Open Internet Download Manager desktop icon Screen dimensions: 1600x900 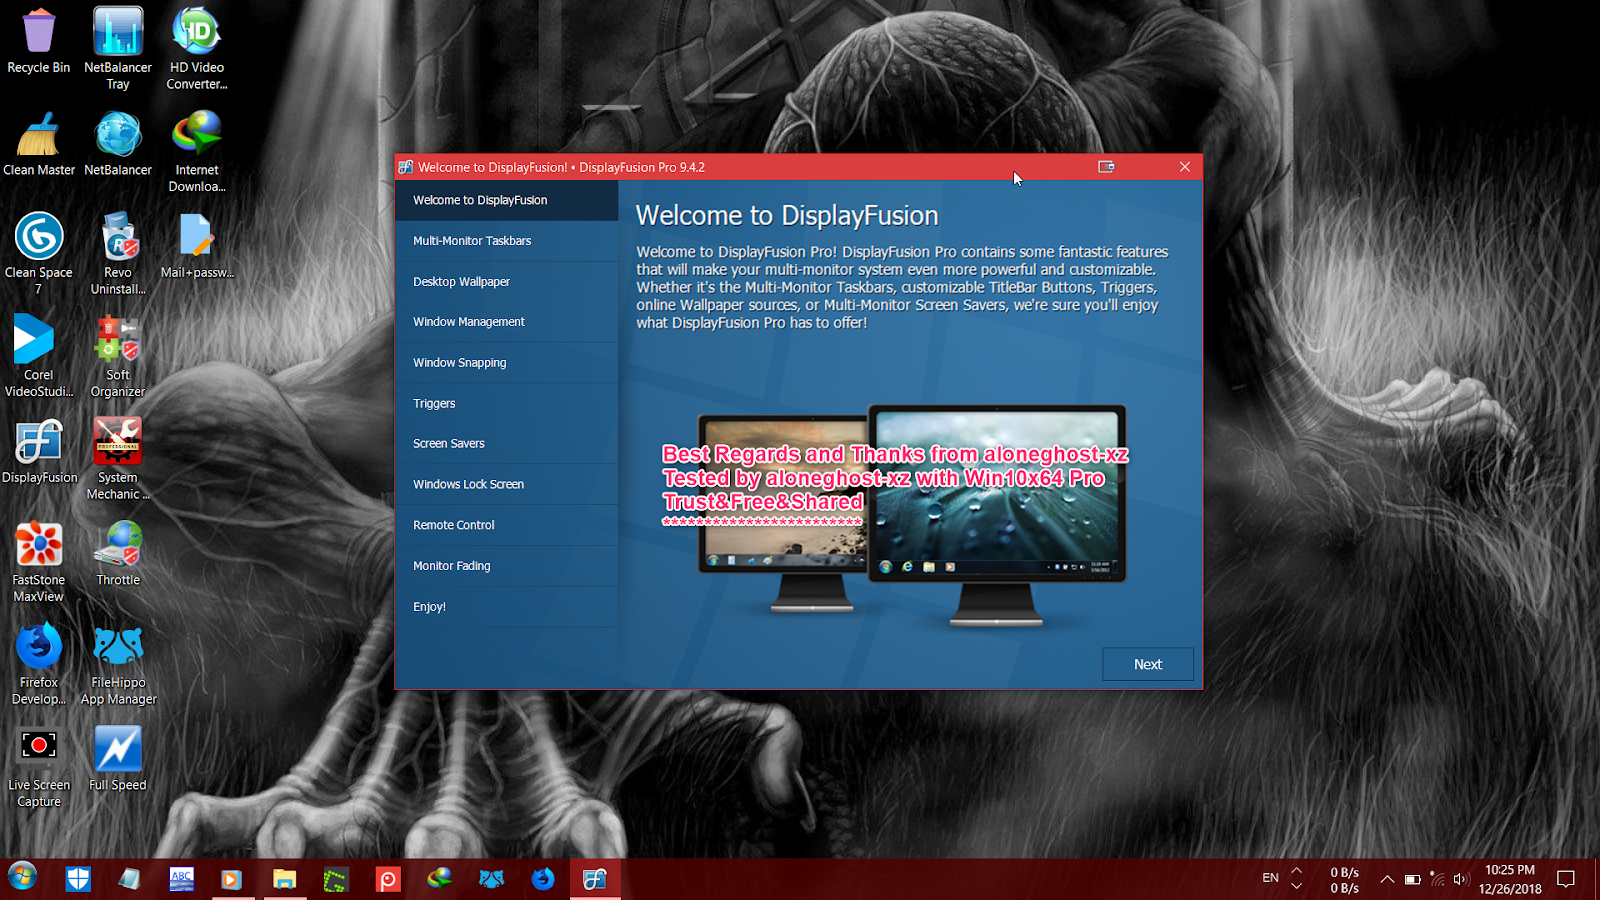tap(197, 151)
